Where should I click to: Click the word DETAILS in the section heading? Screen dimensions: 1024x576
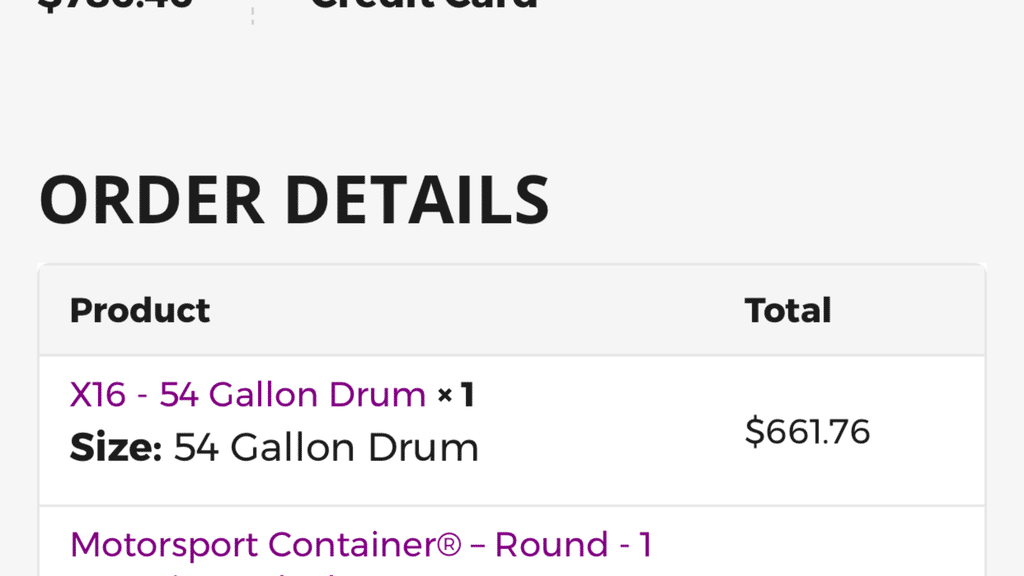(x=416, y=200)
